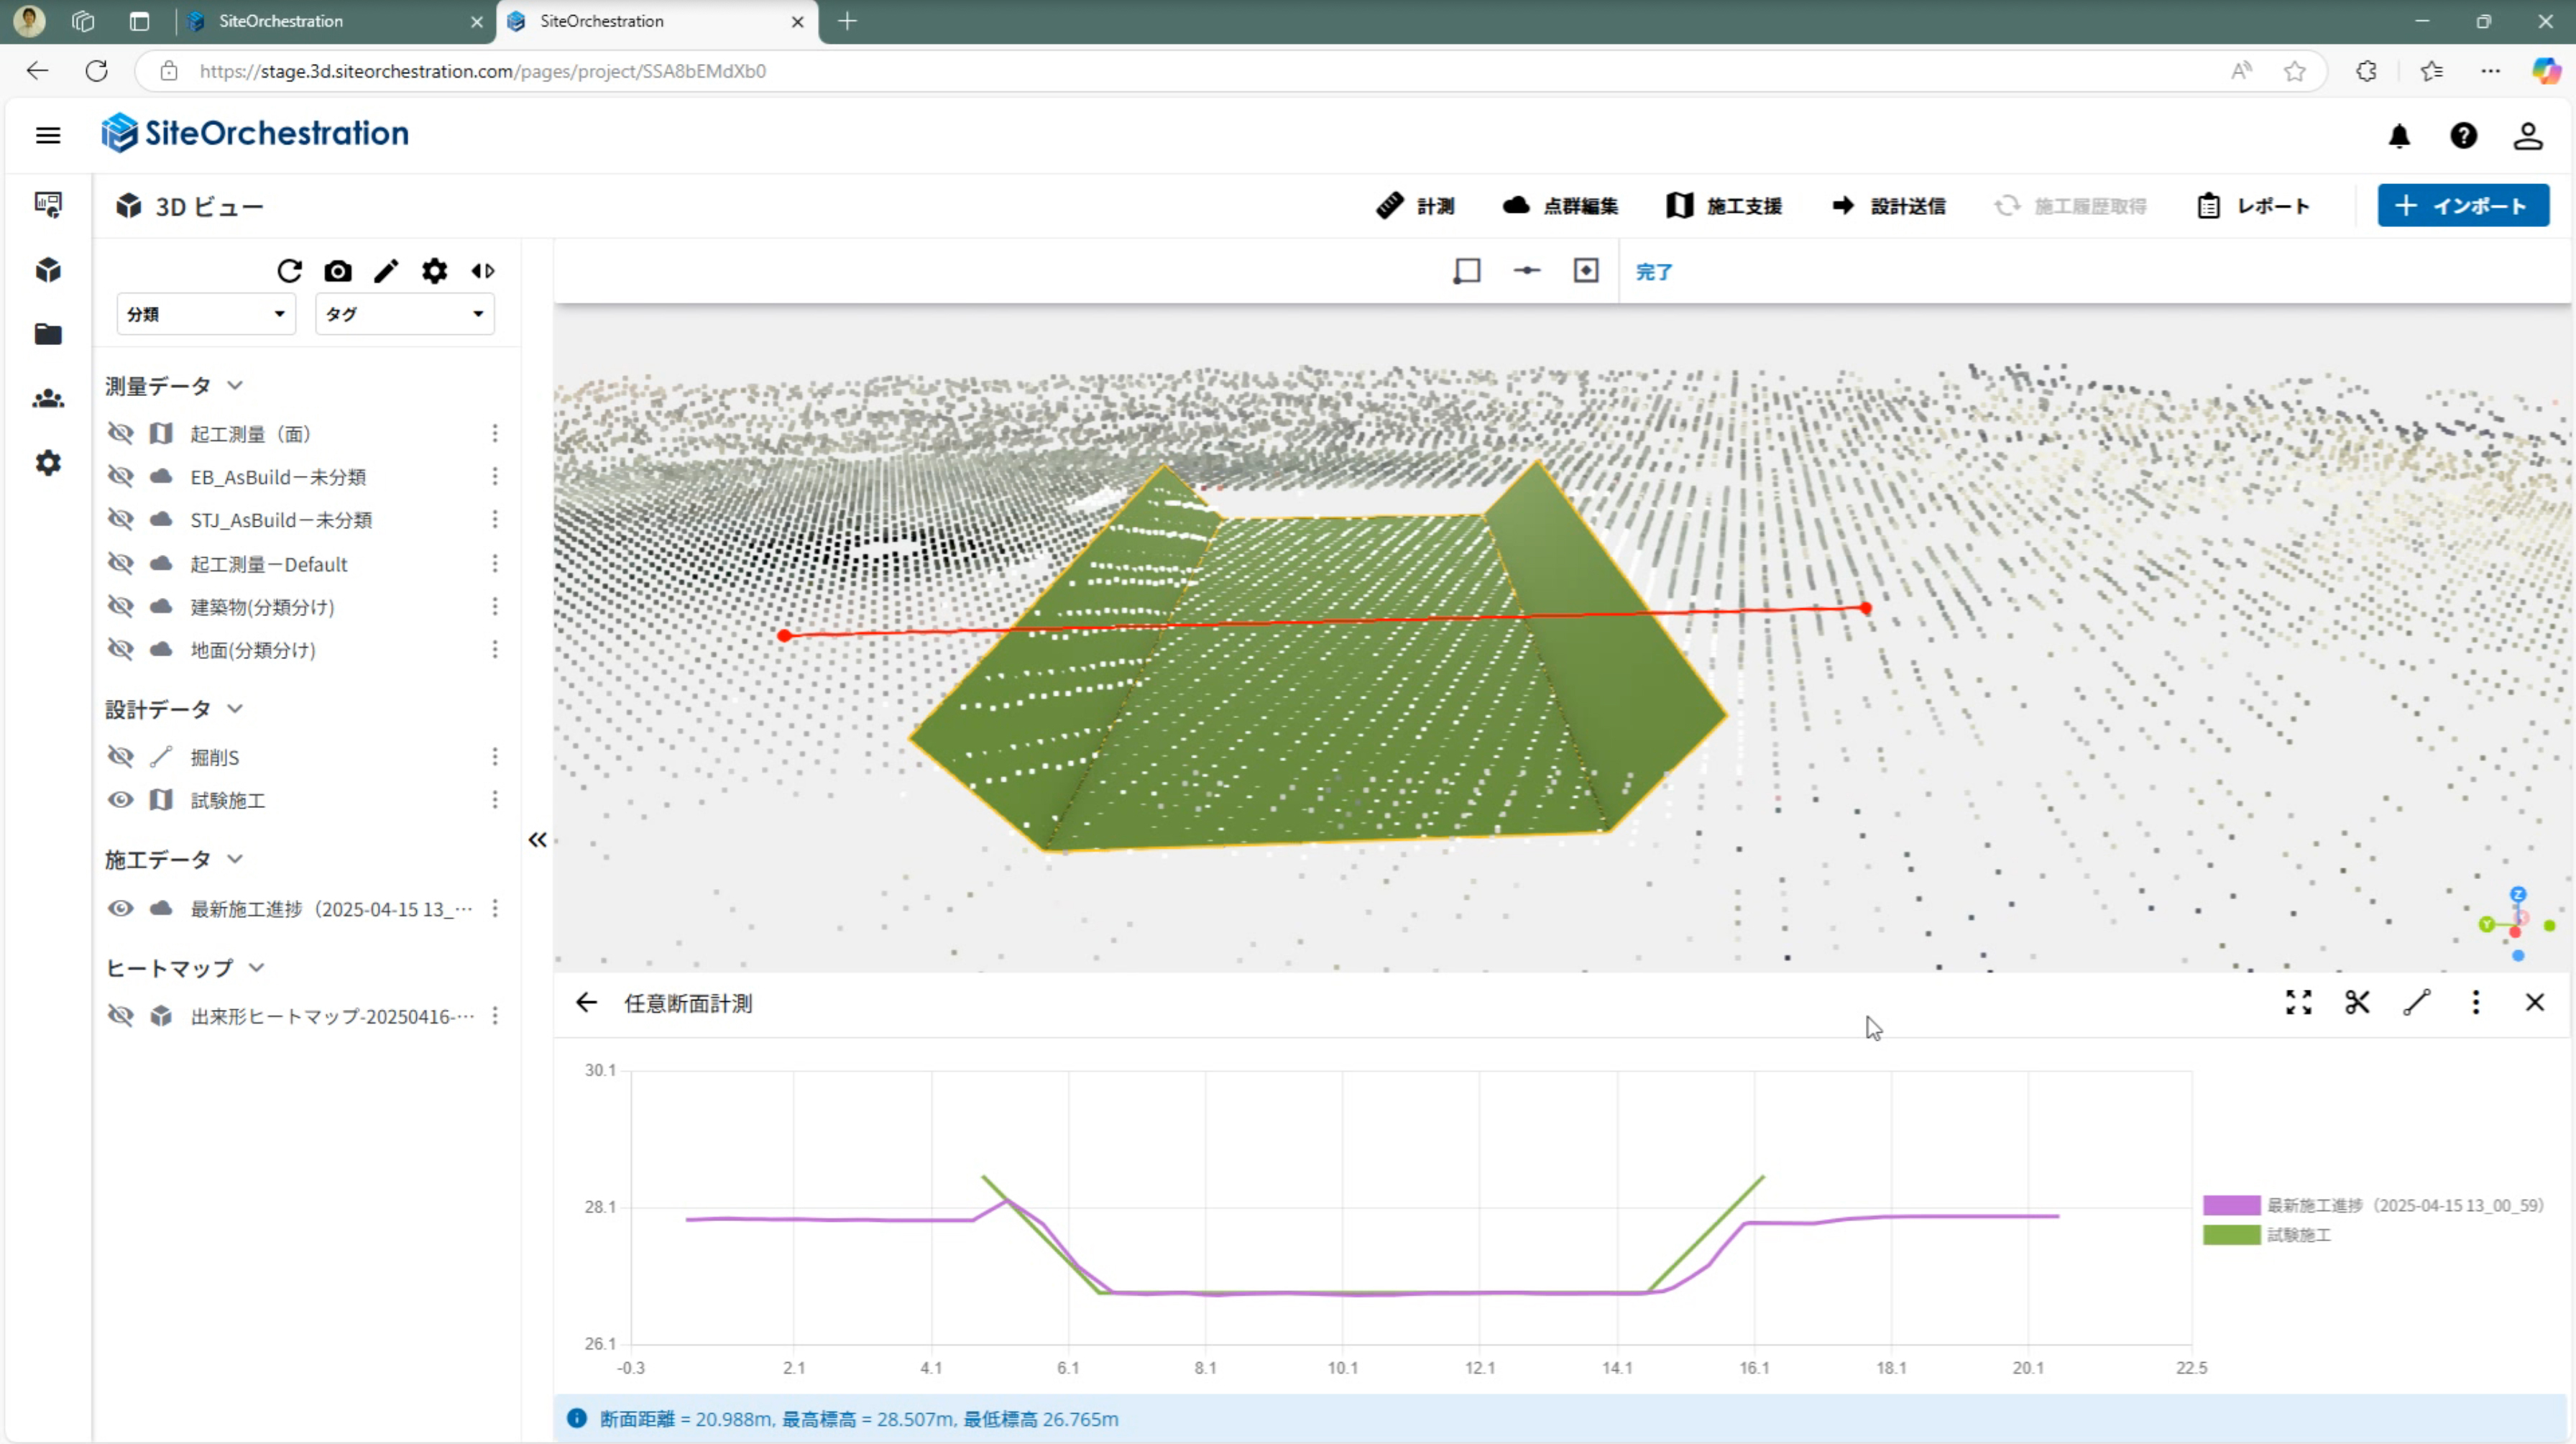Click 完了 to finish measuring
Screen dimensions: 2576x1444
click(x=1654, y=272)
